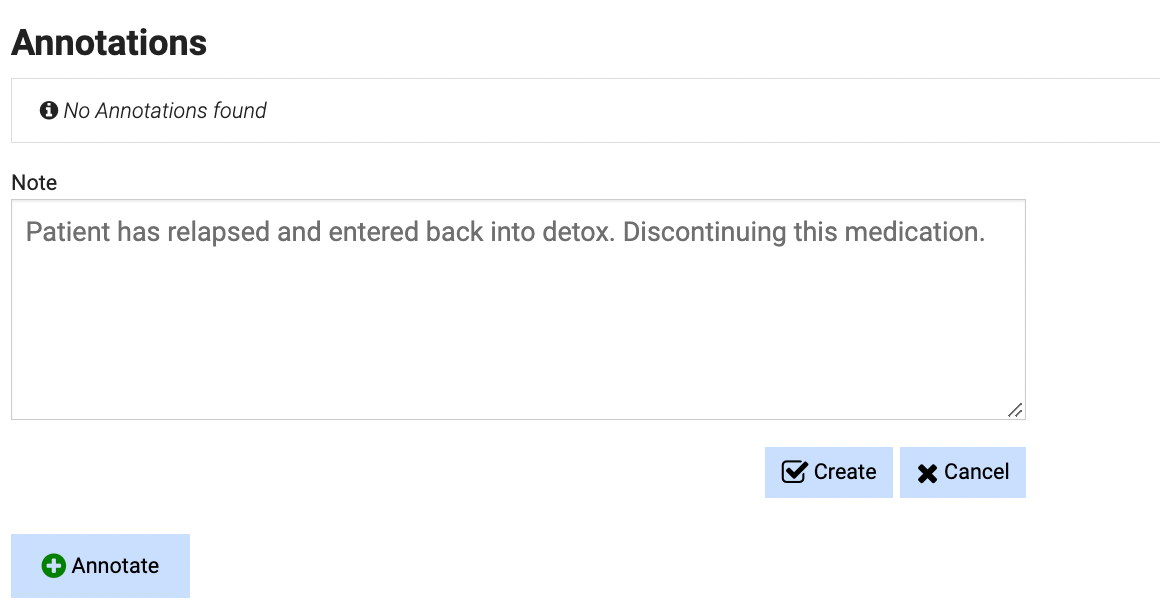Viewport: 1160px width, 608px height.
Task: Click the Annotations heading
Action: [109, 43]
